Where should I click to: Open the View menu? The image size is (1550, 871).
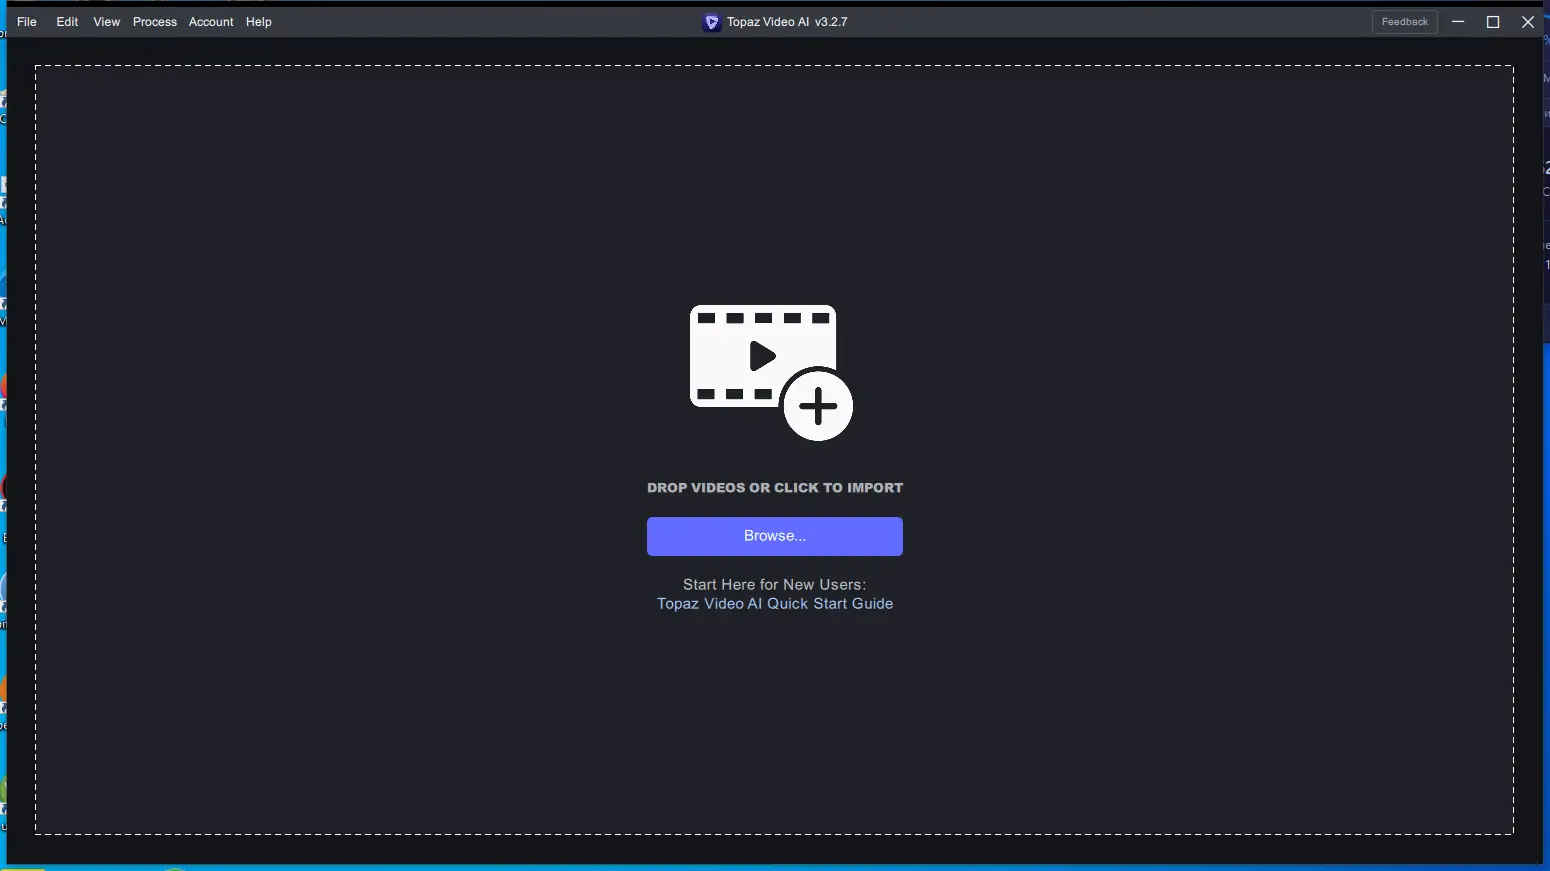click(107, 22)
